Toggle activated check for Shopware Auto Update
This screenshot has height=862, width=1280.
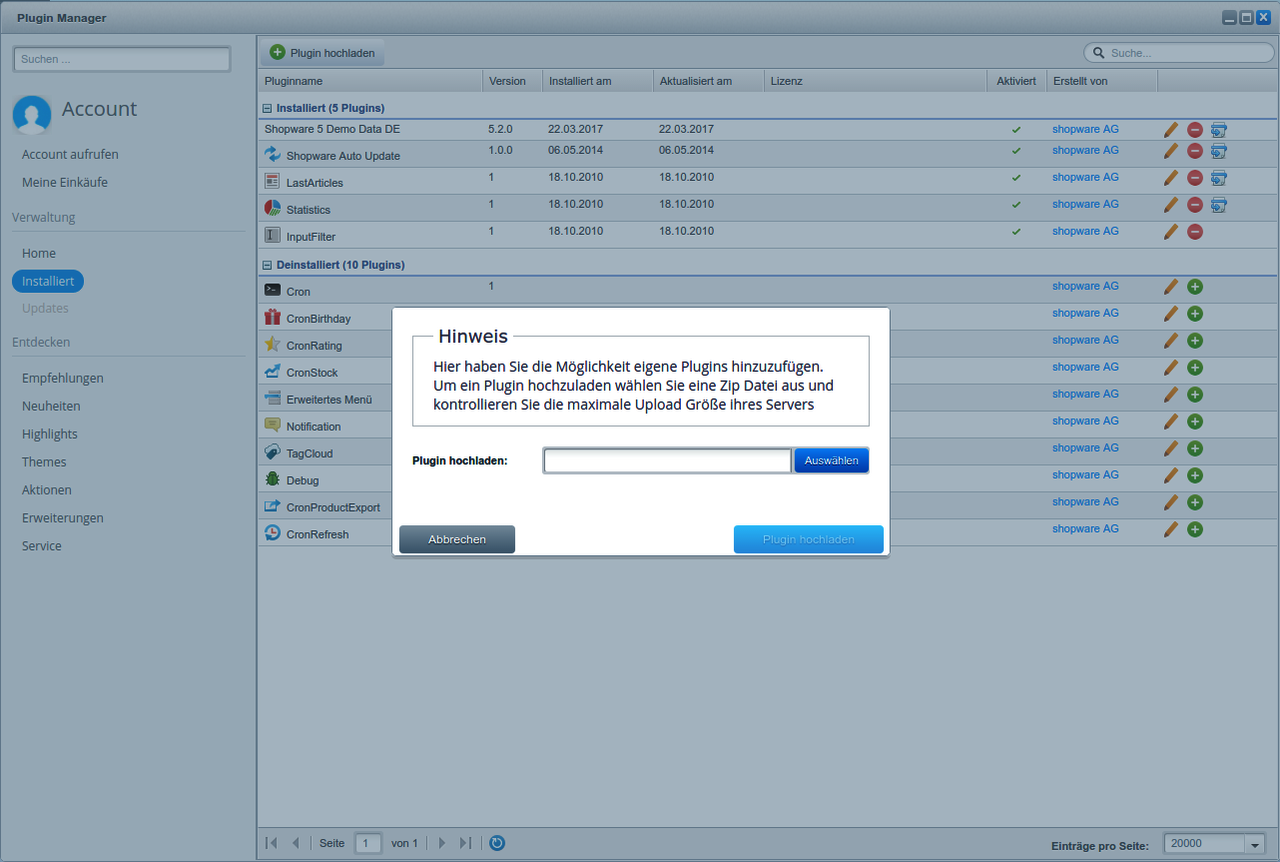point(1016,151)
